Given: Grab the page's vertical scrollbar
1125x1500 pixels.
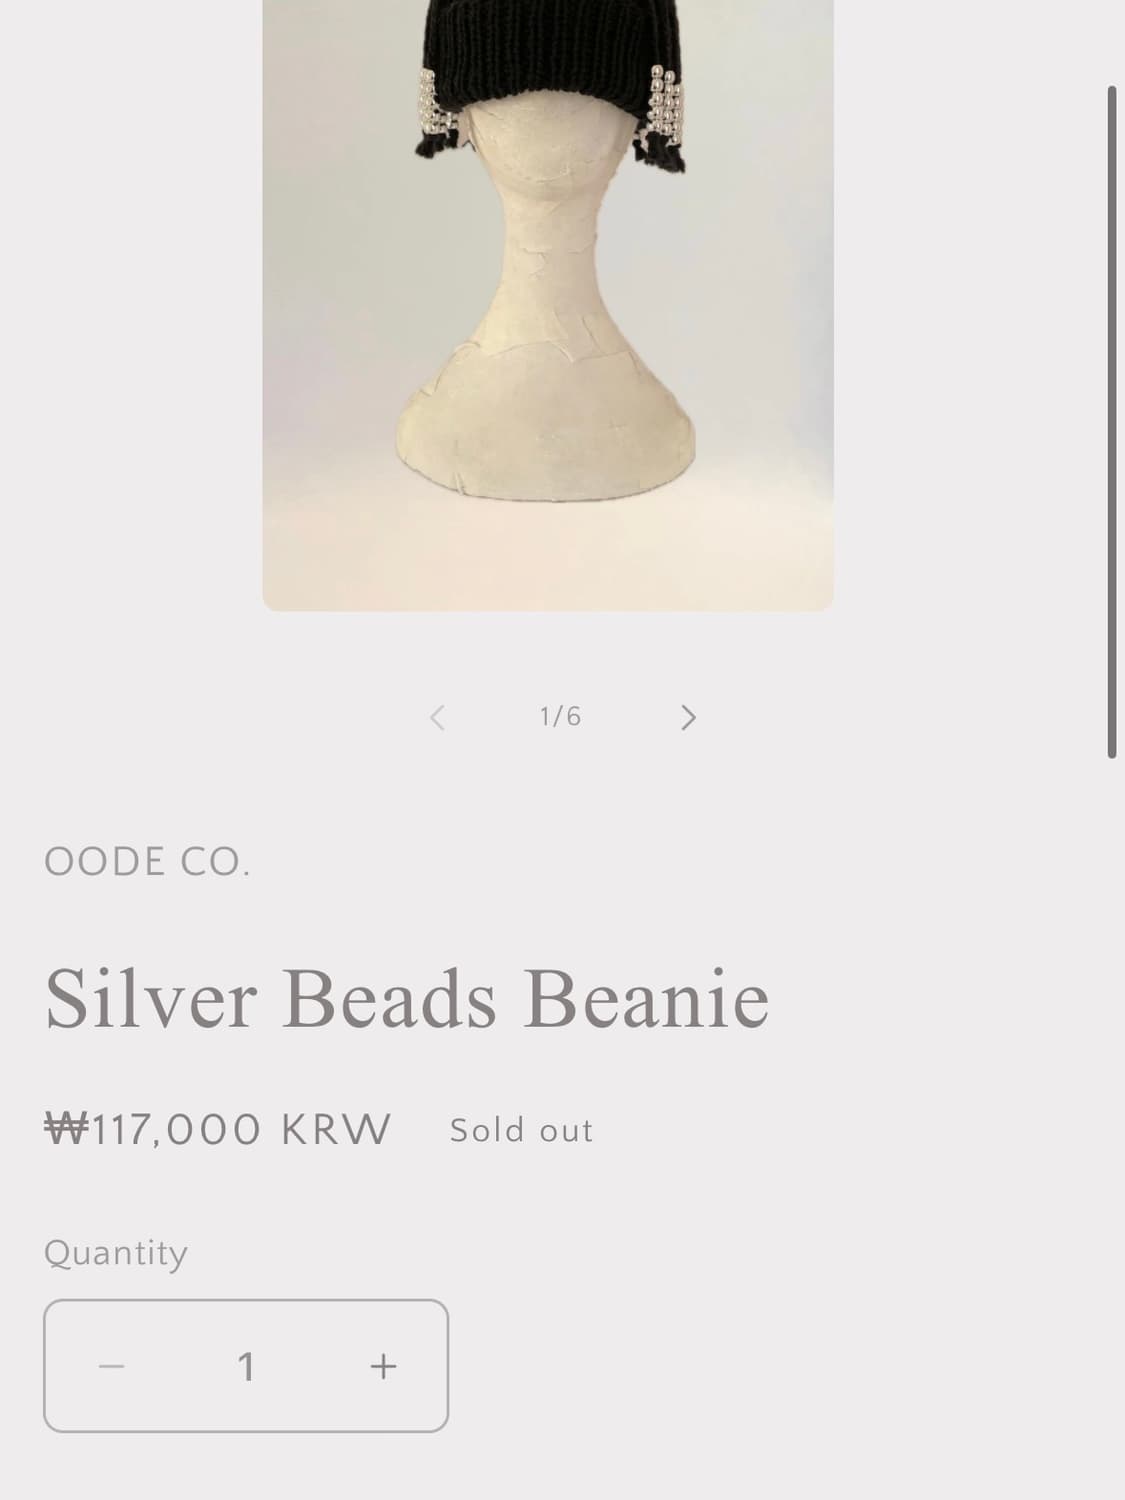Looking at the screenshot, I should click(1111, 420).
